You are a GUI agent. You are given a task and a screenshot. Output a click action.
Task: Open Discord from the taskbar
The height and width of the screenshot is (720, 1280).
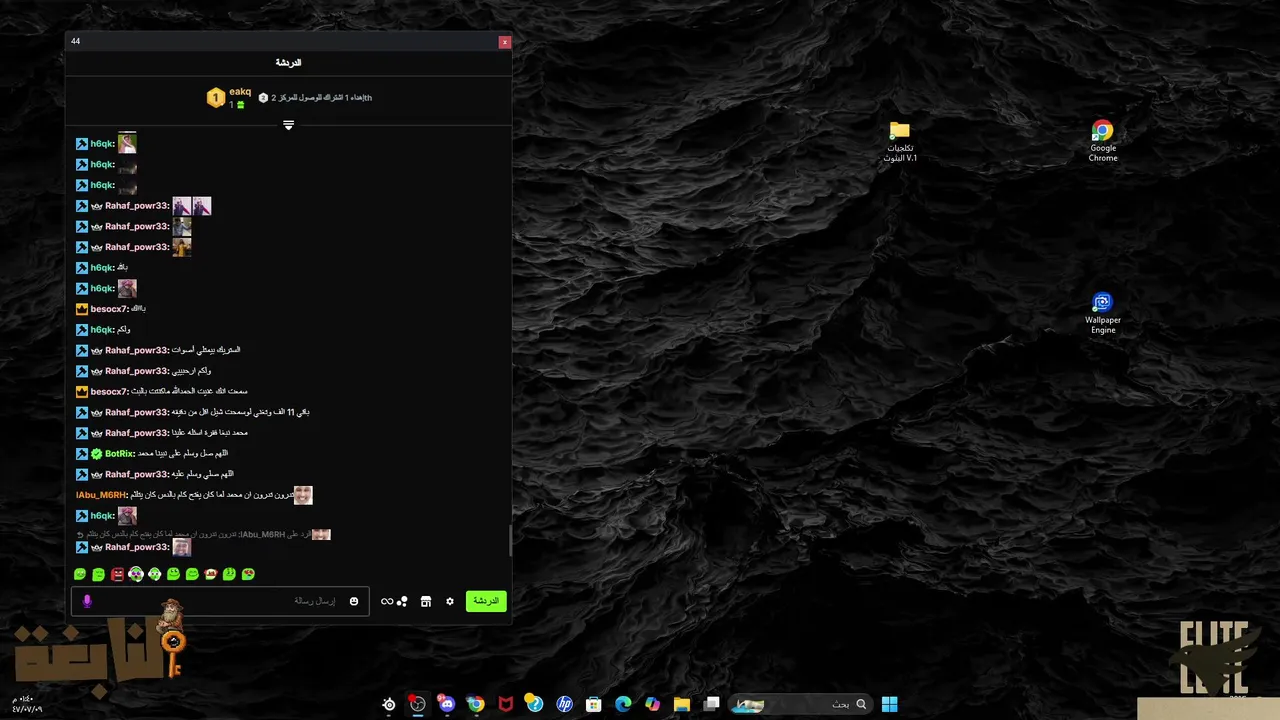446,704
